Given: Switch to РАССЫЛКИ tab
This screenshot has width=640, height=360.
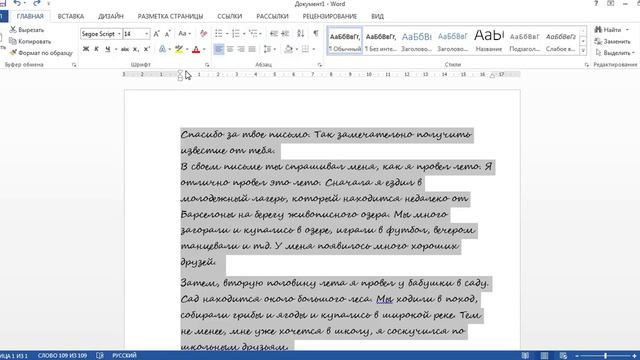Looking at the screenshot, I should click(272, 16).
